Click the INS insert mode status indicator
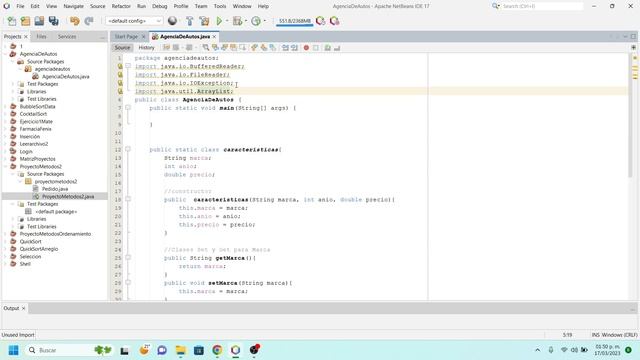The height and width of the screenshot is (360, 640). [x=596, y=335]
